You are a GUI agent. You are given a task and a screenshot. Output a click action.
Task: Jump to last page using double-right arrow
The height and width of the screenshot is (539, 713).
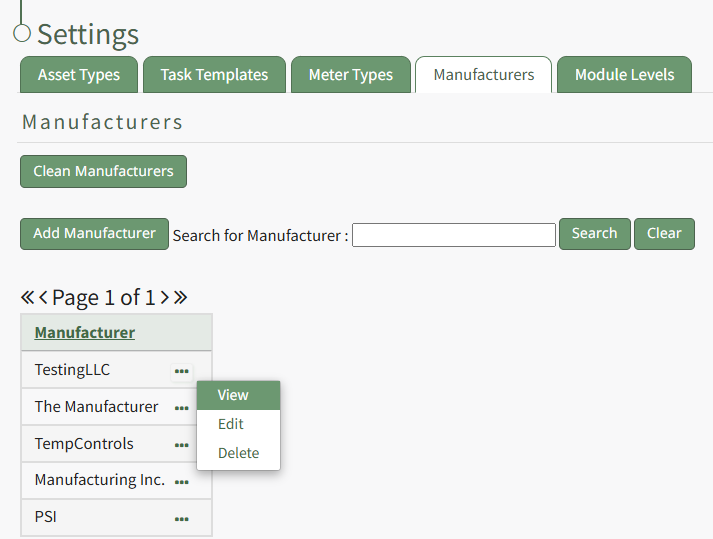pos(180,297)
